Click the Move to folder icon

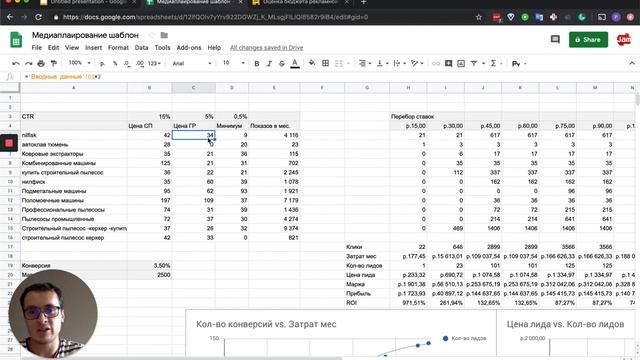click(x=164, y=36)
